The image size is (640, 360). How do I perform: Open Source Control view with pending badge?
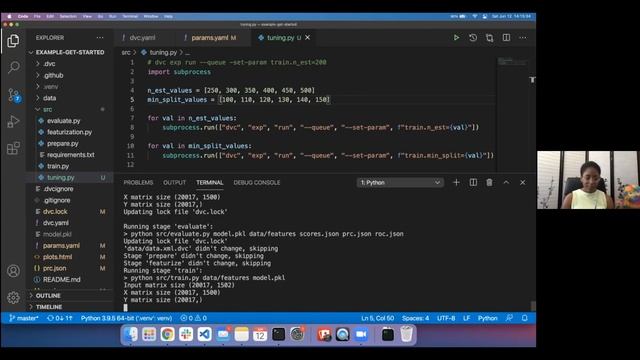tap(13, 95)
